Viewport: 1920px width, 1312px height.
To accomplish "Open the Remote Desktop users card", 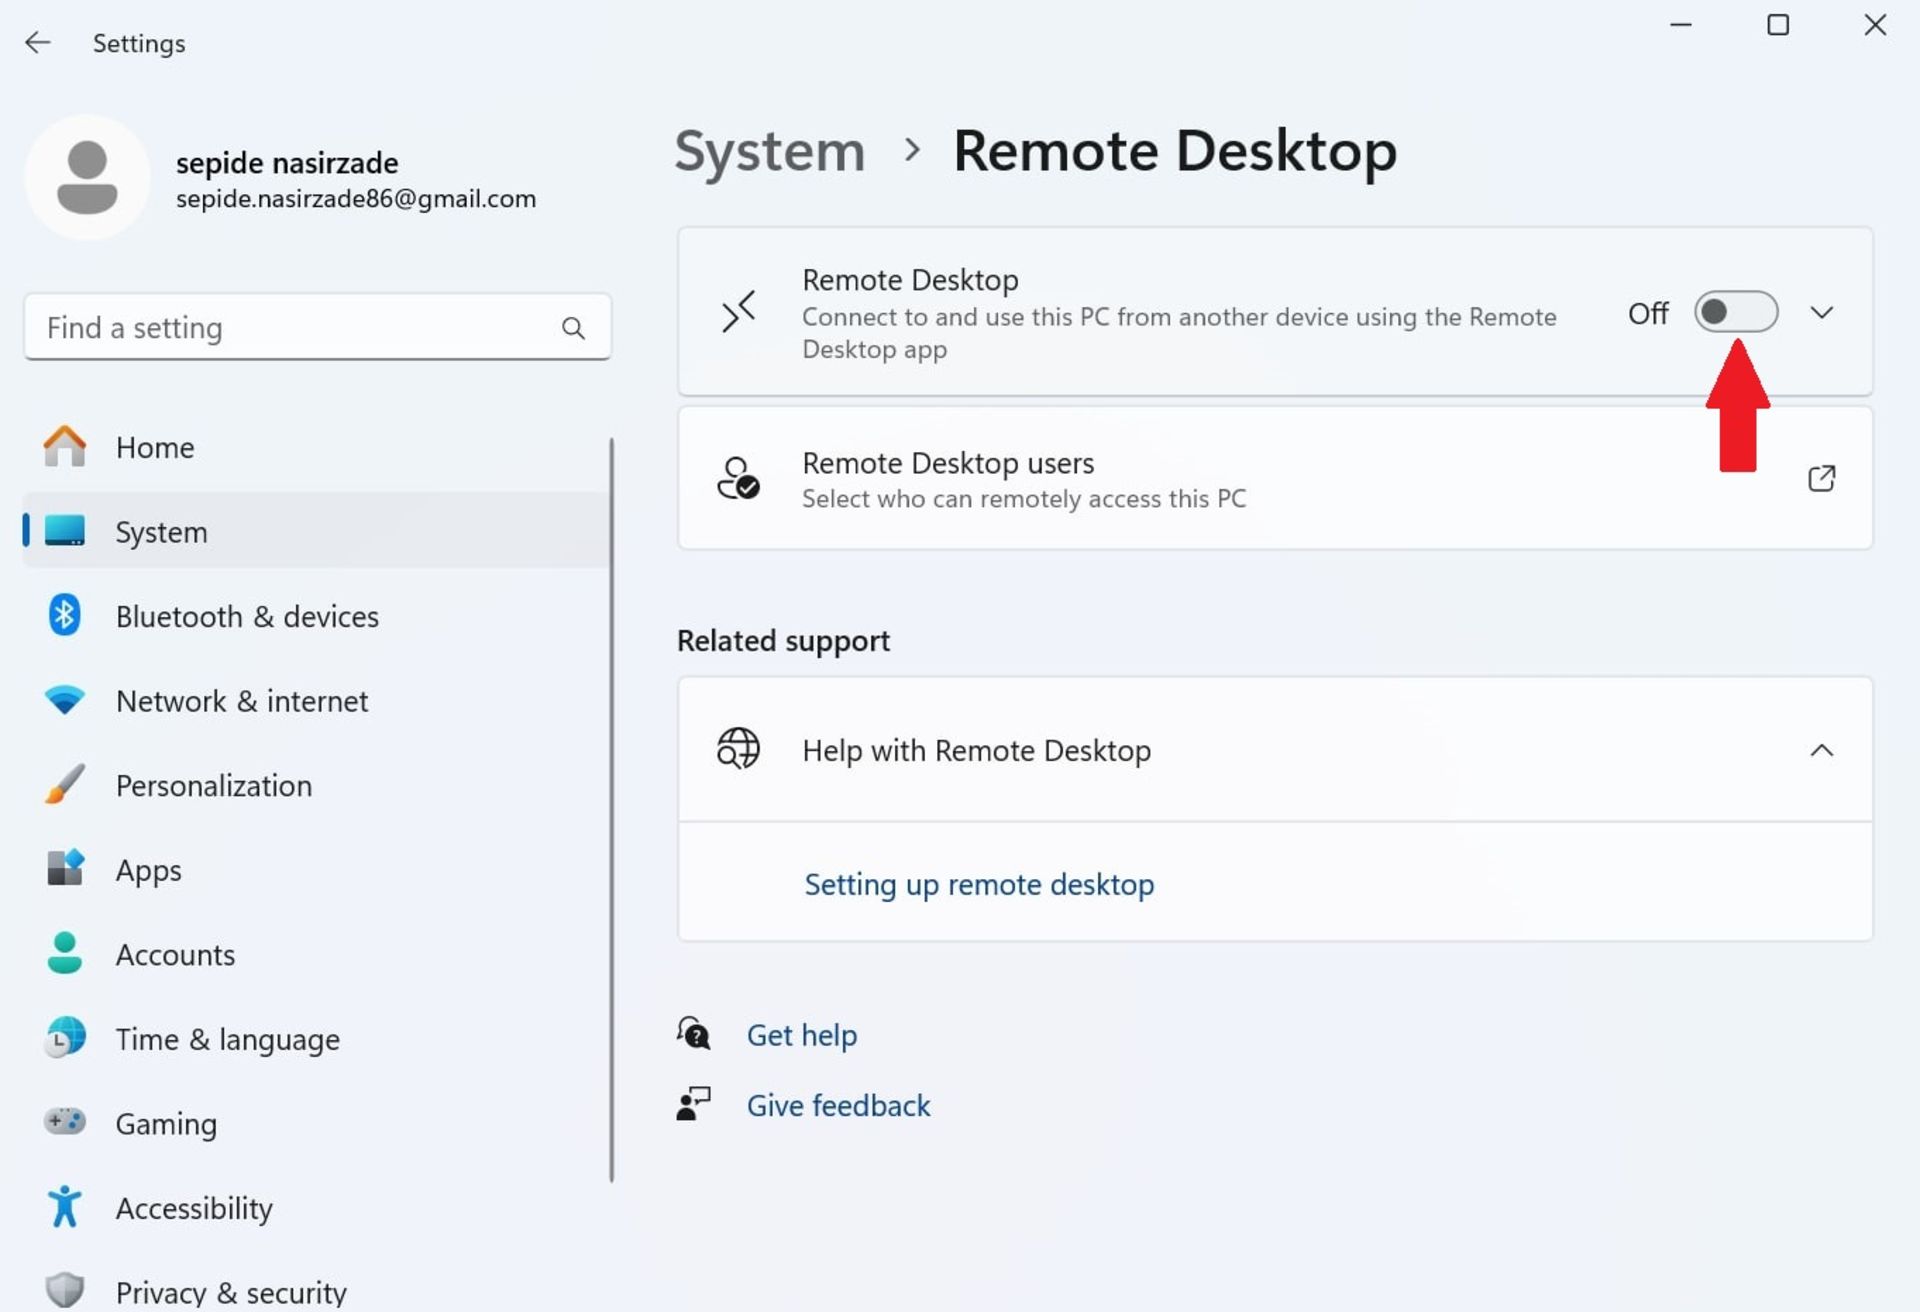I will pos(1275,478).
